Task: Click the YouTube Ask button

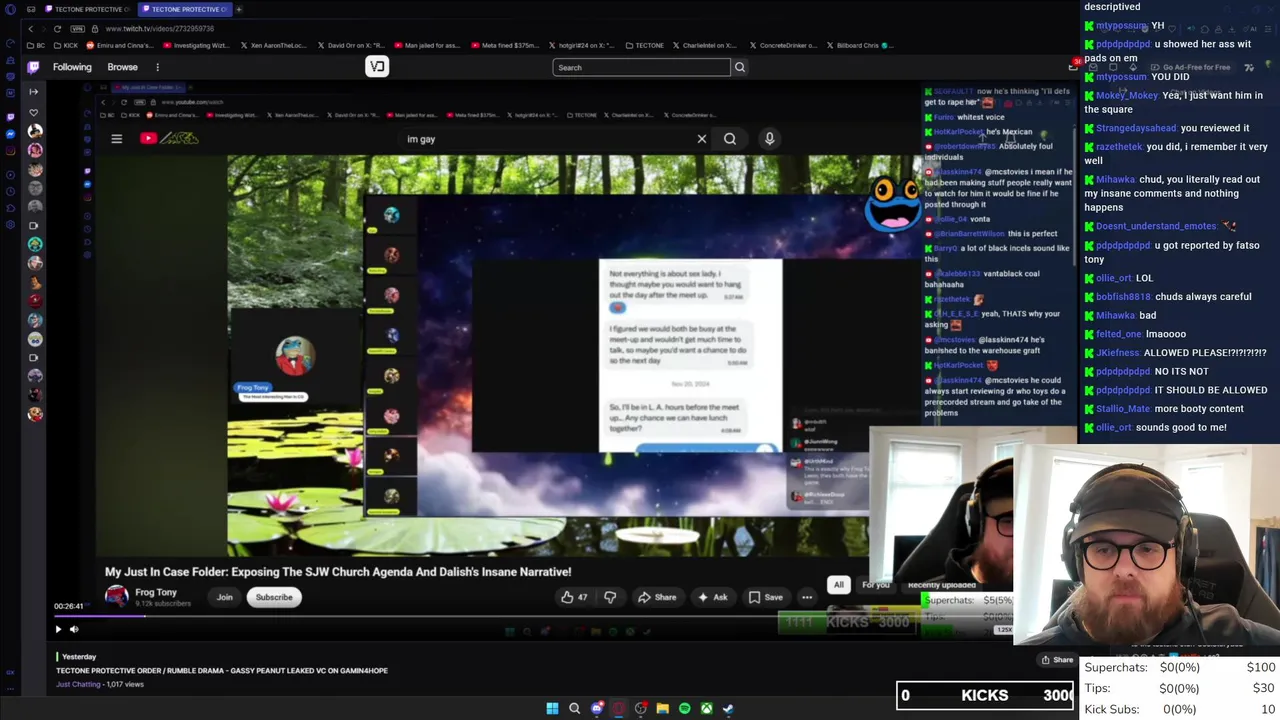Action: coord(713,597)
